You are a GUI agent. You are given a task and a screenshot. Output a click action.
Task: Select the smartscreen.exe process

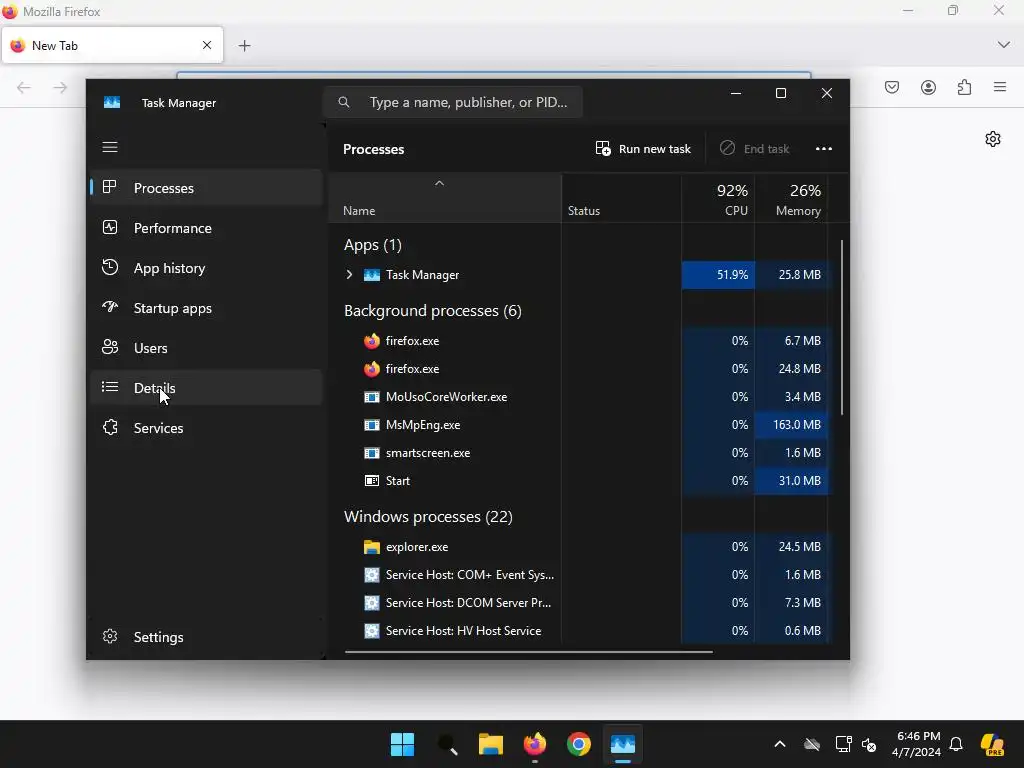click(579, 453)
